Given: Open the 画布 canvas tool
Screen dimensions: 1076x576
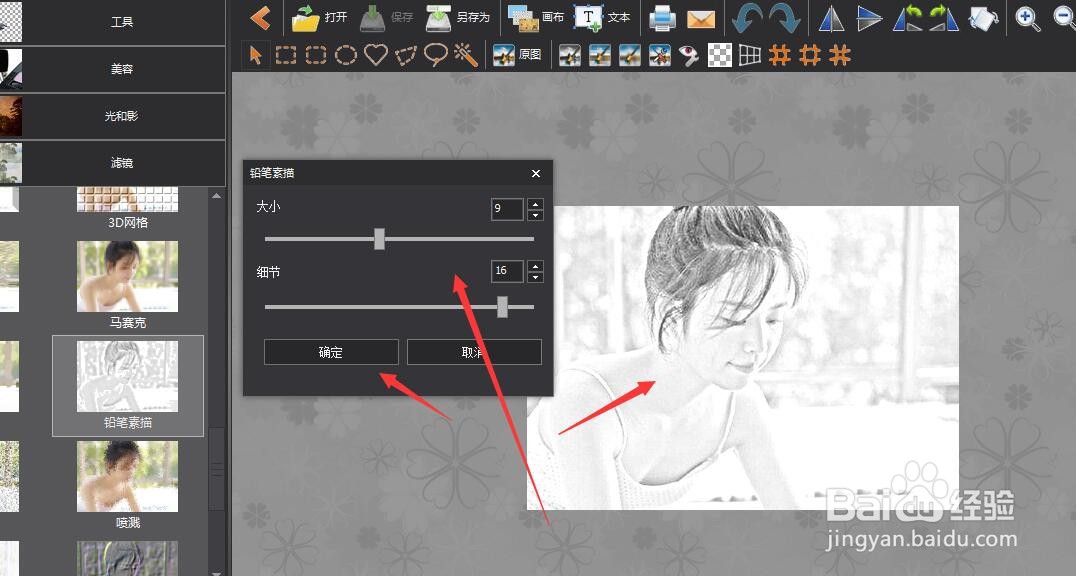Looking at the screenshot, I should pyautogui.click(x=536, y=18).
